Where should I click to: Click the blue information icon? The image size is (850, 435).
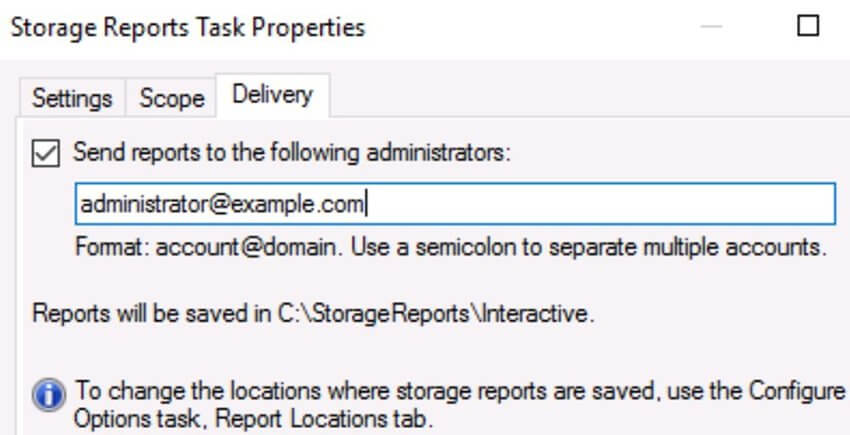49,395
